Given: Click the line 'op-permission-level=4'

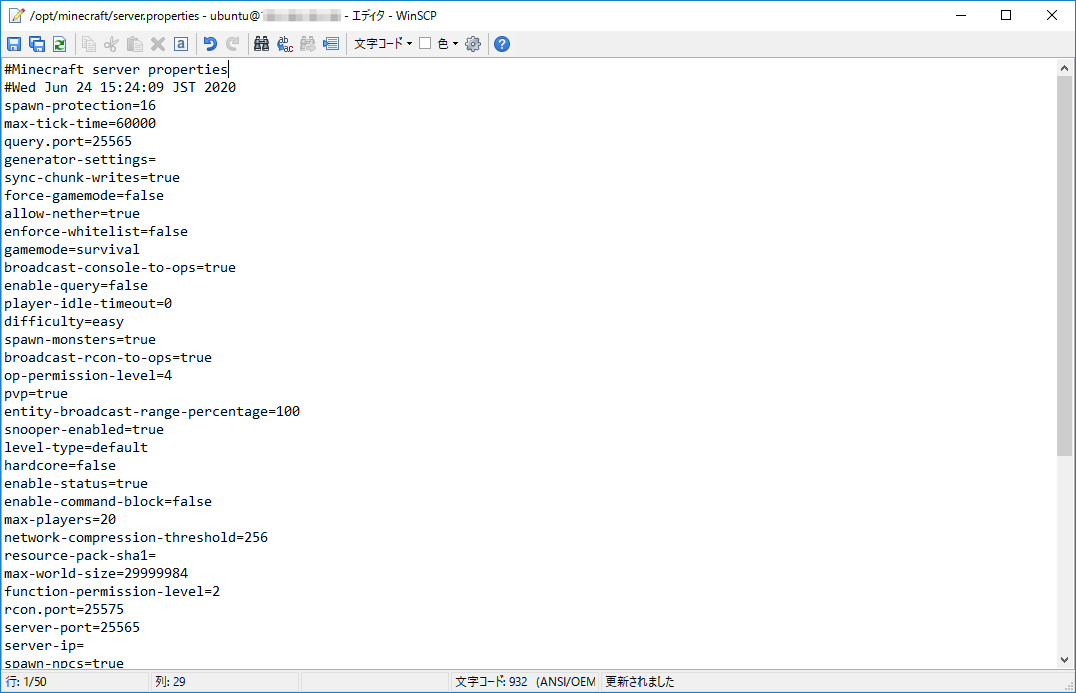Looking at the screenshot, I should [88, 375].
